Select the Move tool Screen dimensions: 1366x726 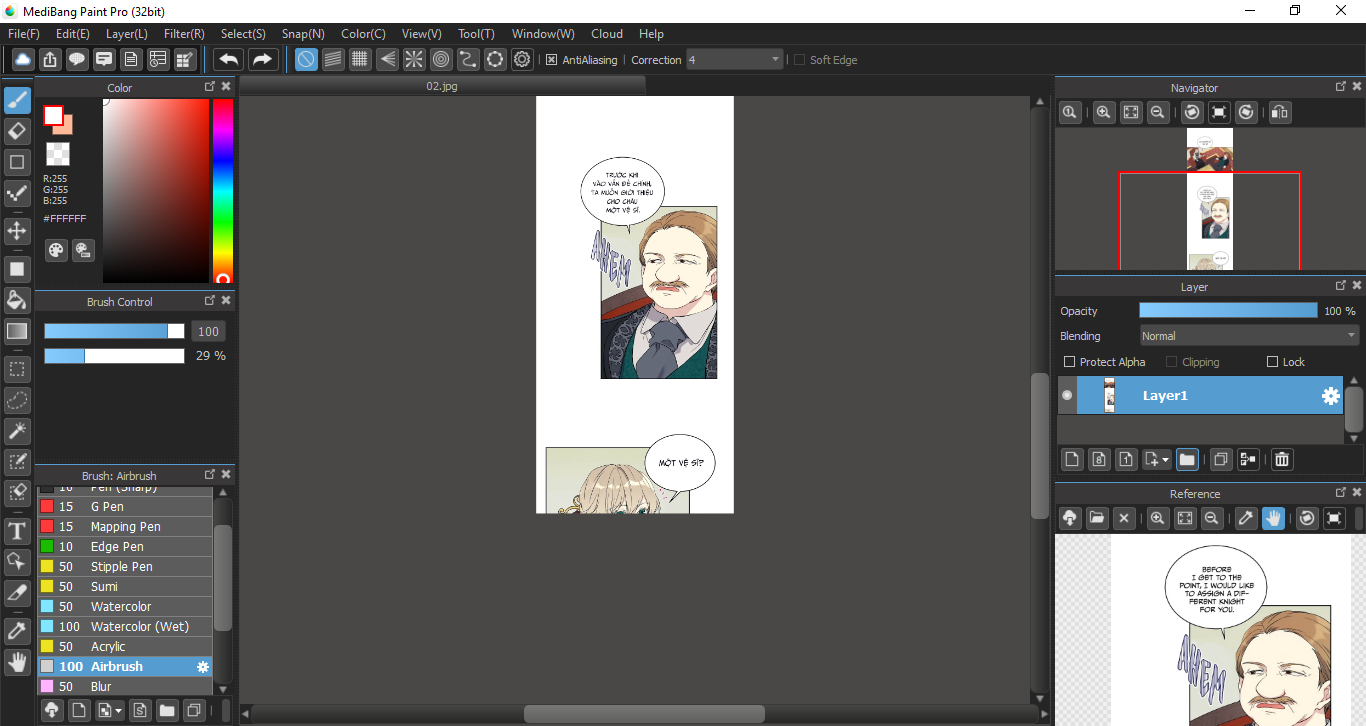[x=17, y=231]
